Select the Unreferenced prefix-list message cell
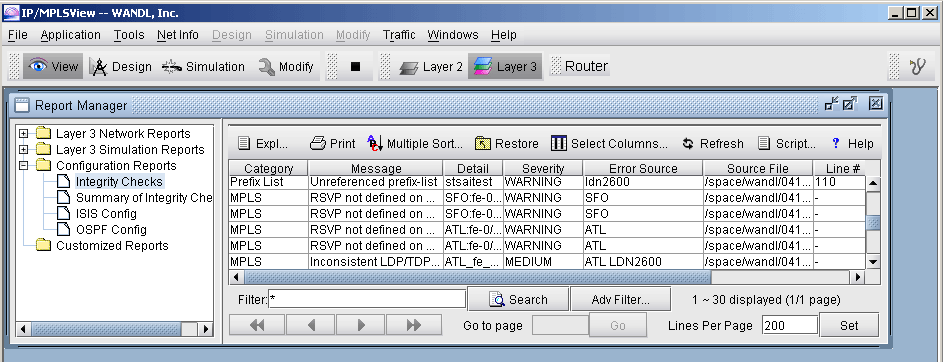943x362 pixels. click(x=376, y=182)
